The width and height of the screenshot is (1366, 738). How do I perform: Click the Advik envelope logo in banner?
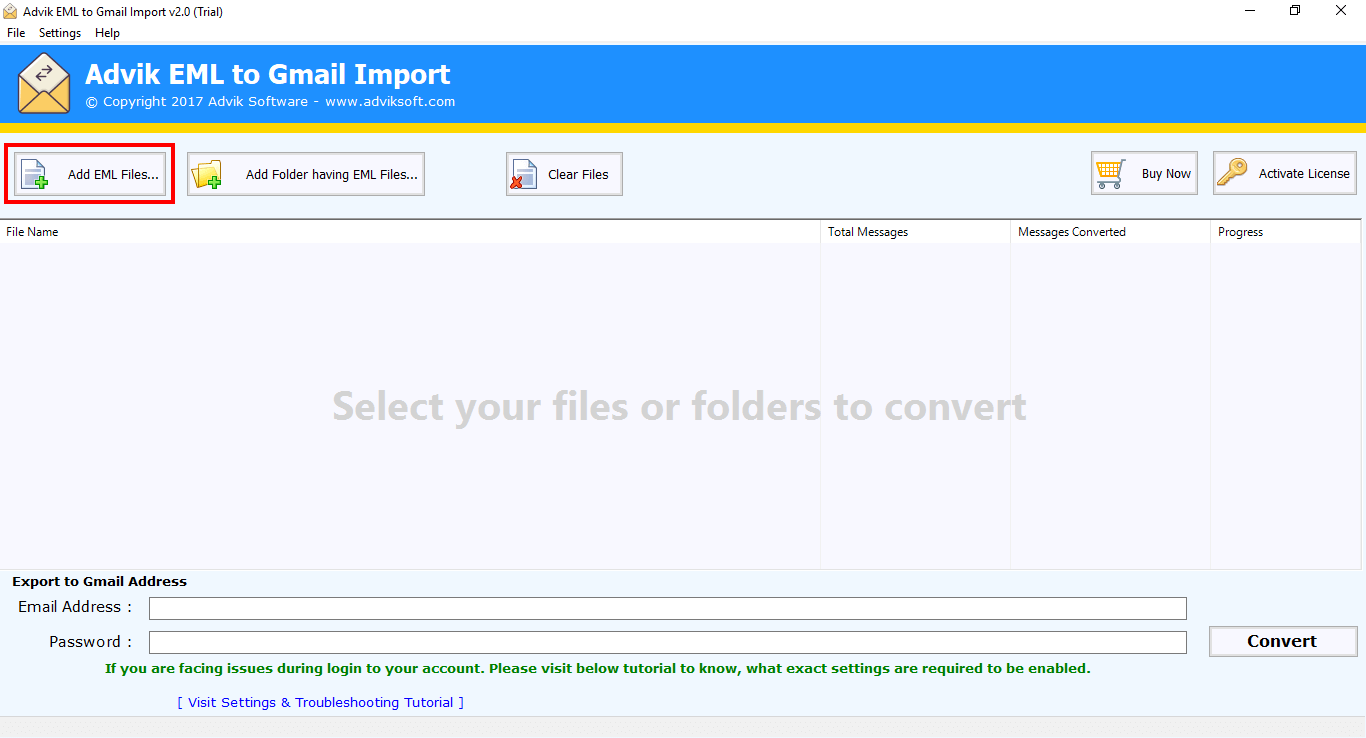[44, 83]
